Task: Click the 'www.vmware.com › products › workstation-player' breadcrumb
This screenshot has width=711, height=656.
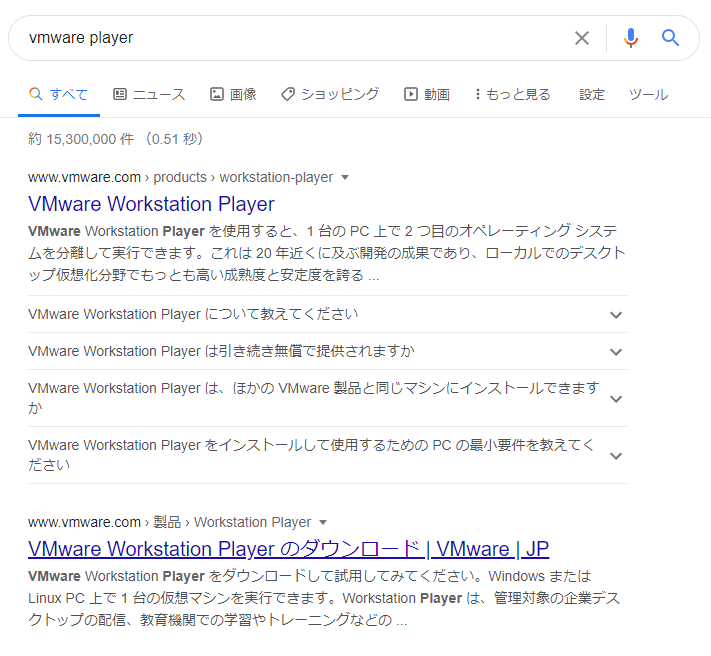Action: coord(180,177)
